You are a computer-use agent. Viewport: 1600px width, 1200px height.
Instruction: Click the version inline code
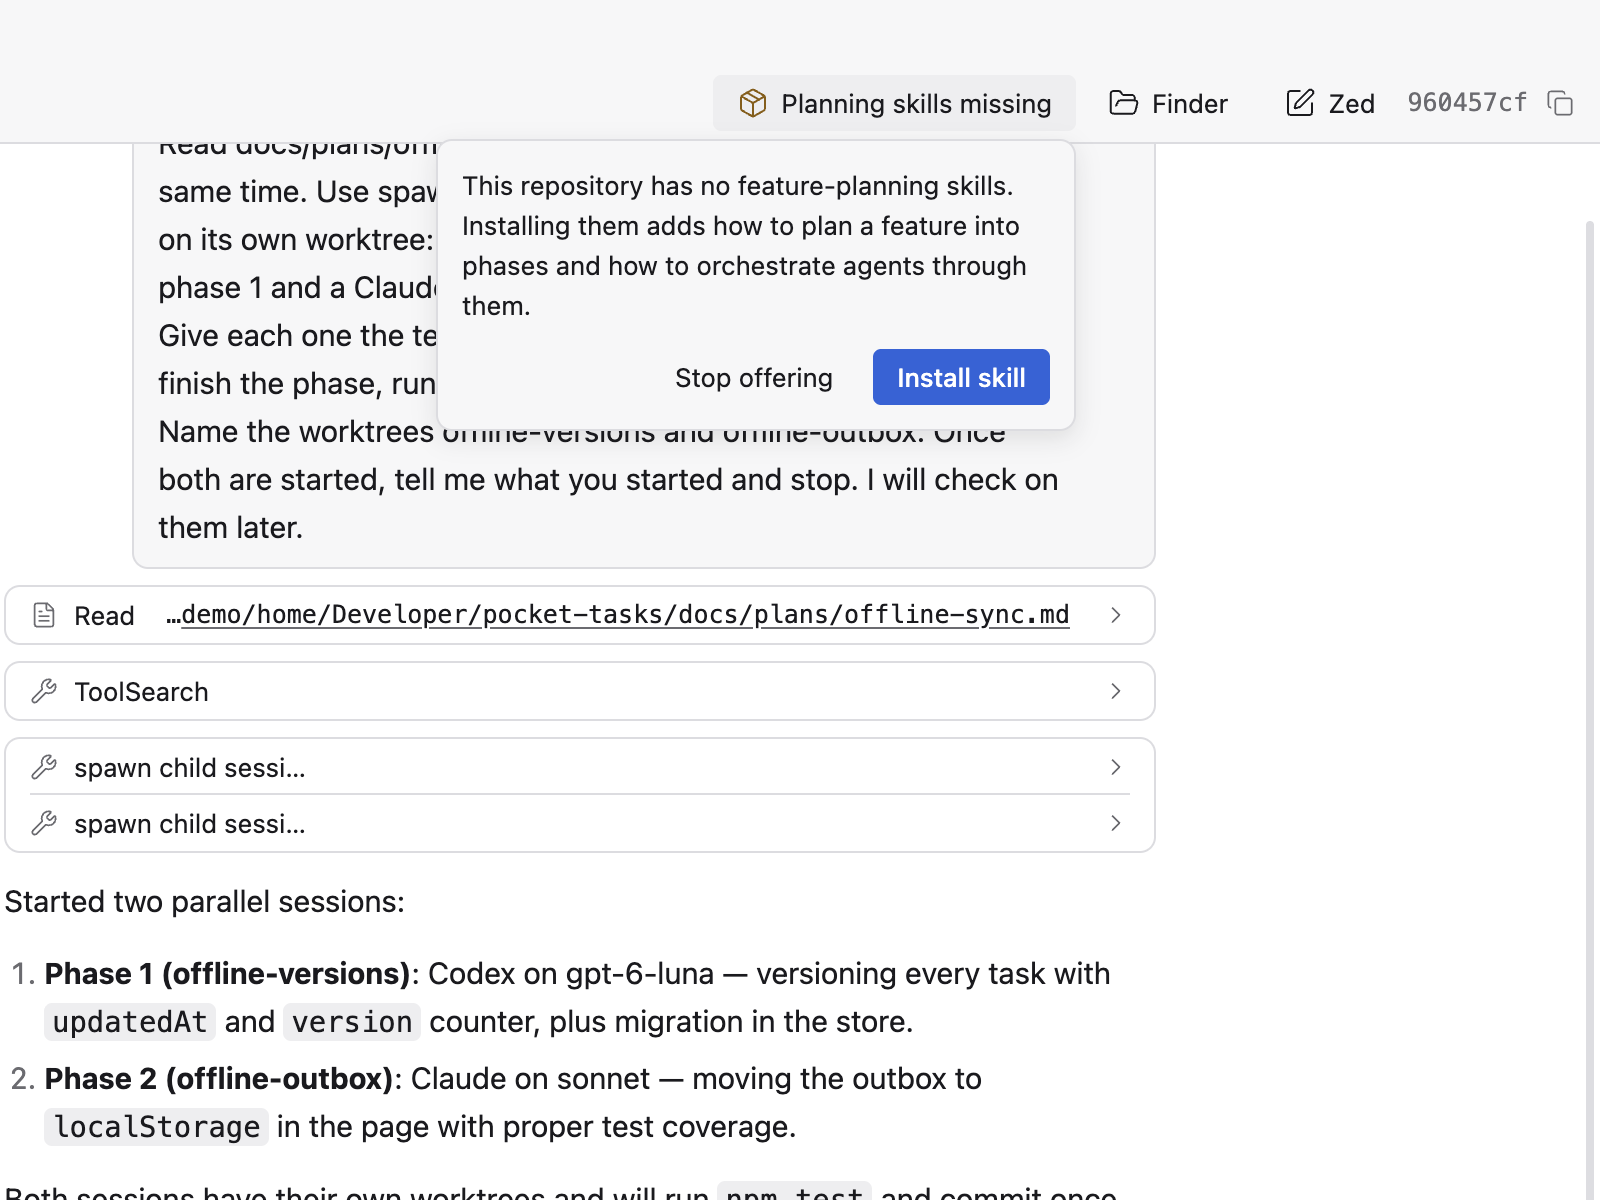pyautogui.click(x=352, y=1022)
